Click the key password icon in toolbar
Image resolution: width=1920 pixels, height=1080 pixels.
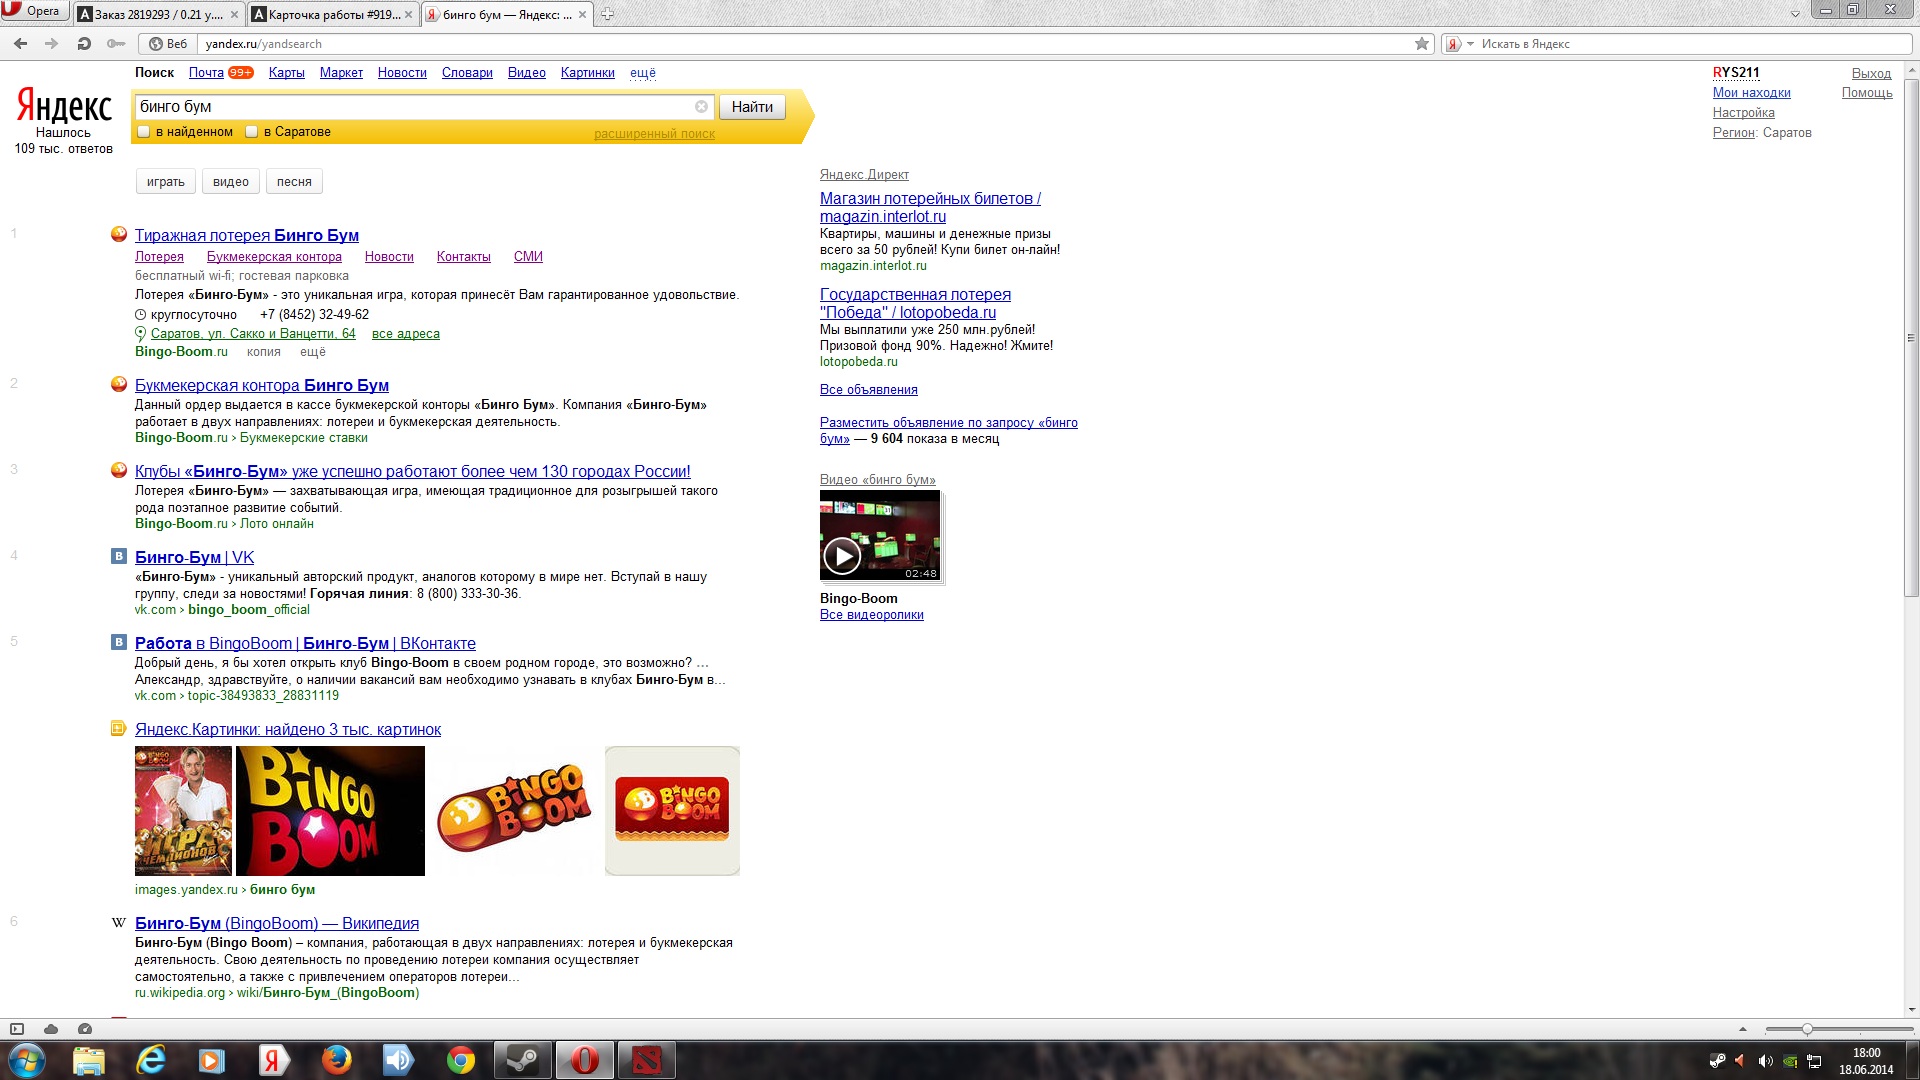116,43
